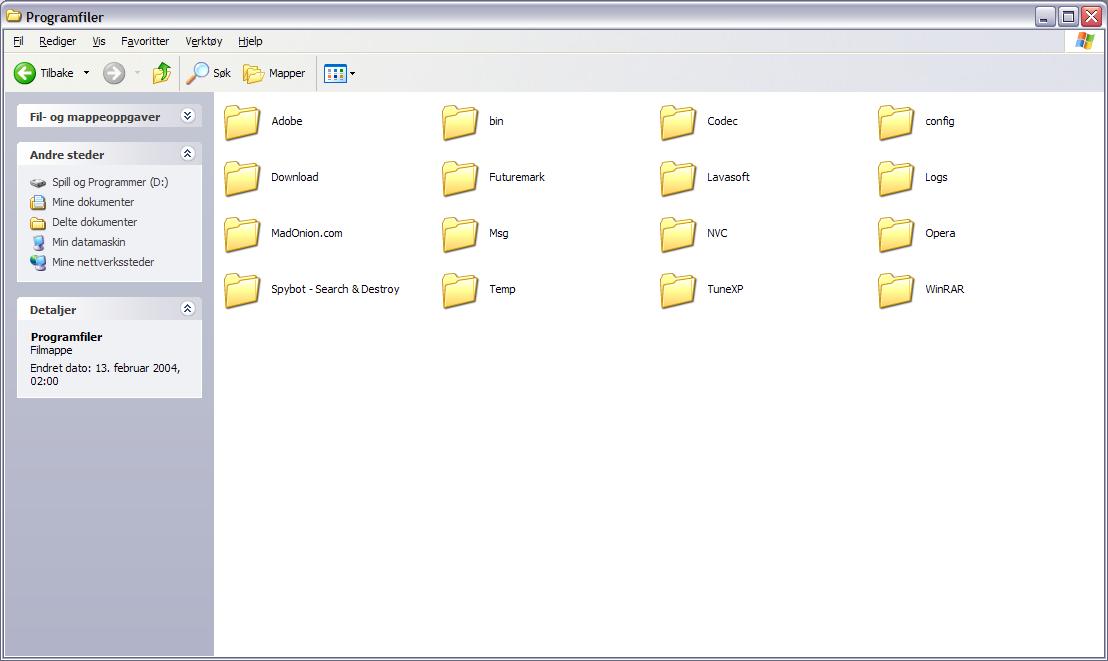Select the Adobe folder icon

coord(242,122)
